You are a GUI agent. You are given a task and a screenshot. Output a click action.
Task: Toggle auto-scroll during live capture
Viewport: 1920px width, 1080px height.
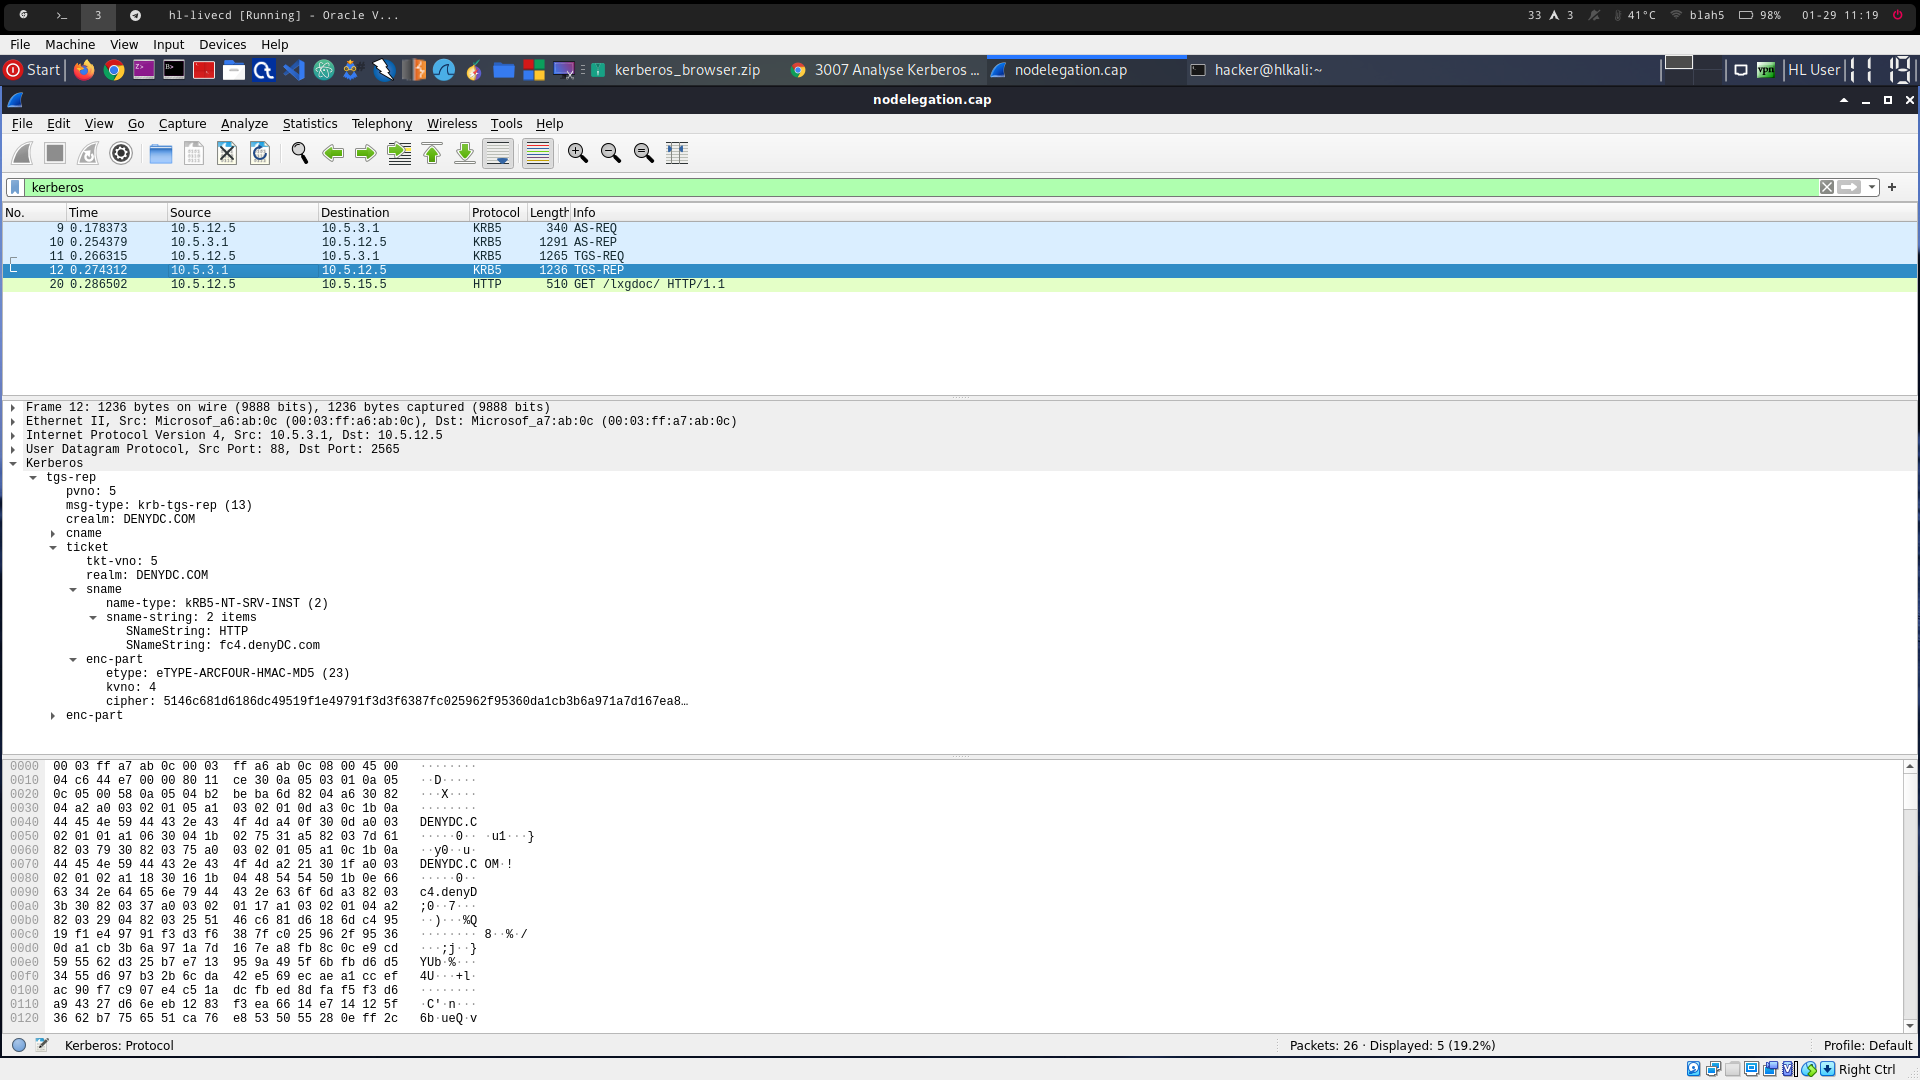coord(498,153)
